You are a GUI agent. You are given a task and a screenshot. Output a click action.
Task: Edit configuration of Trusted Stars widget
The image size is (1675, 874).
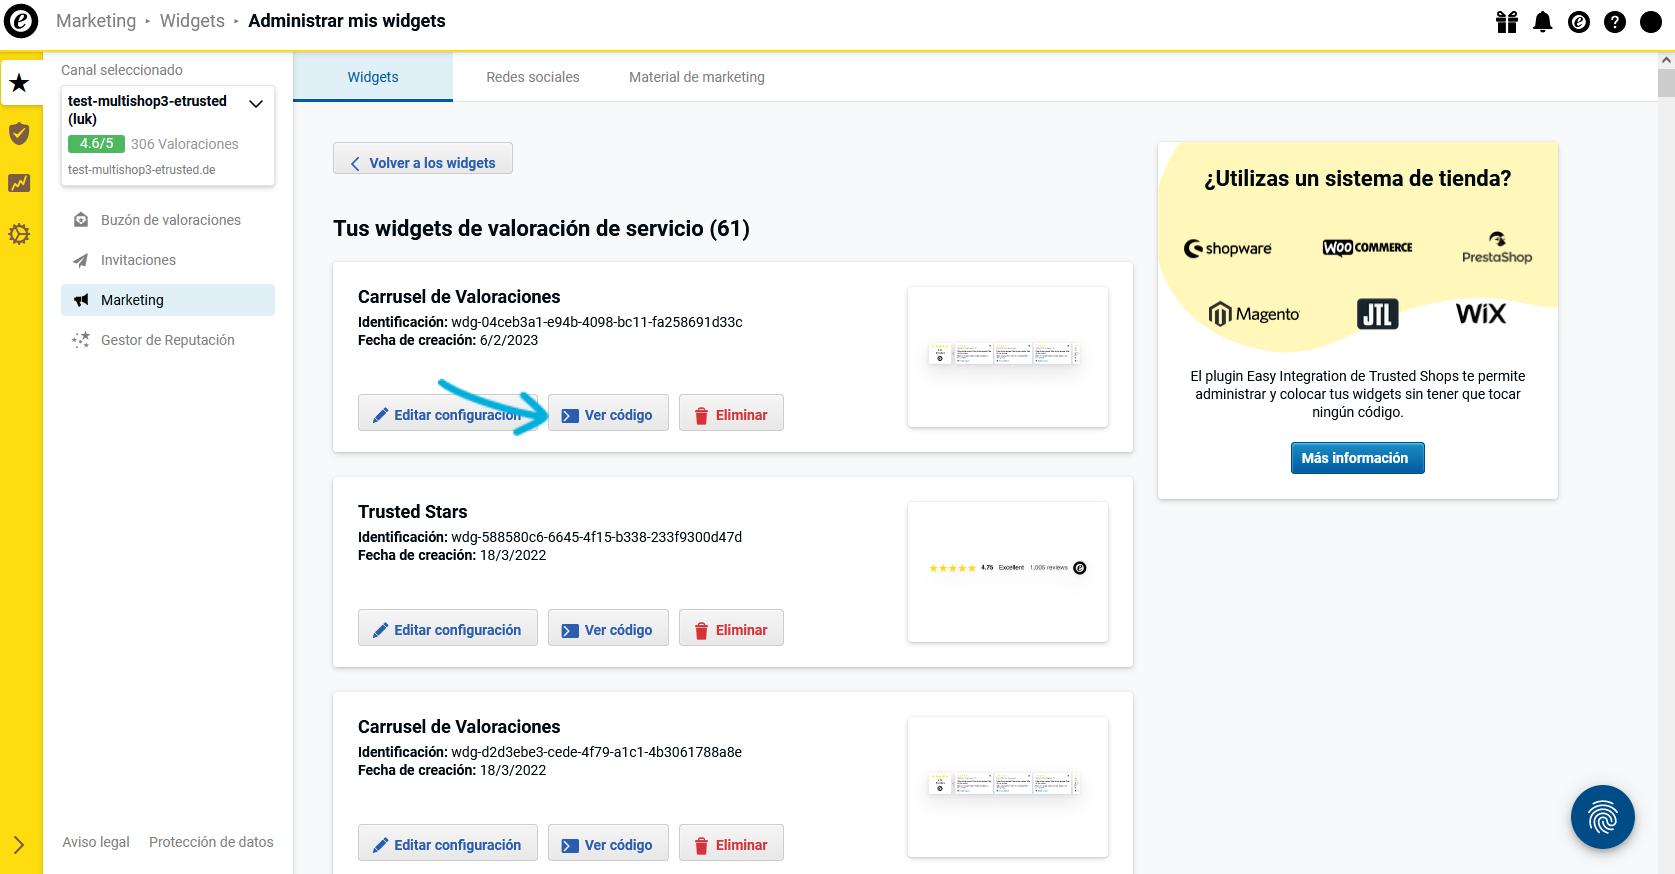(x=448, y=629)
